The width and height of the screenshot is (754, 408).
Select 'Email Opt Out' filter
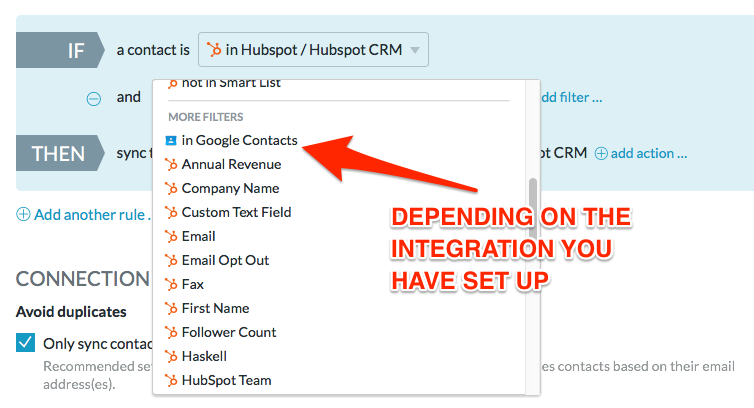226,261
